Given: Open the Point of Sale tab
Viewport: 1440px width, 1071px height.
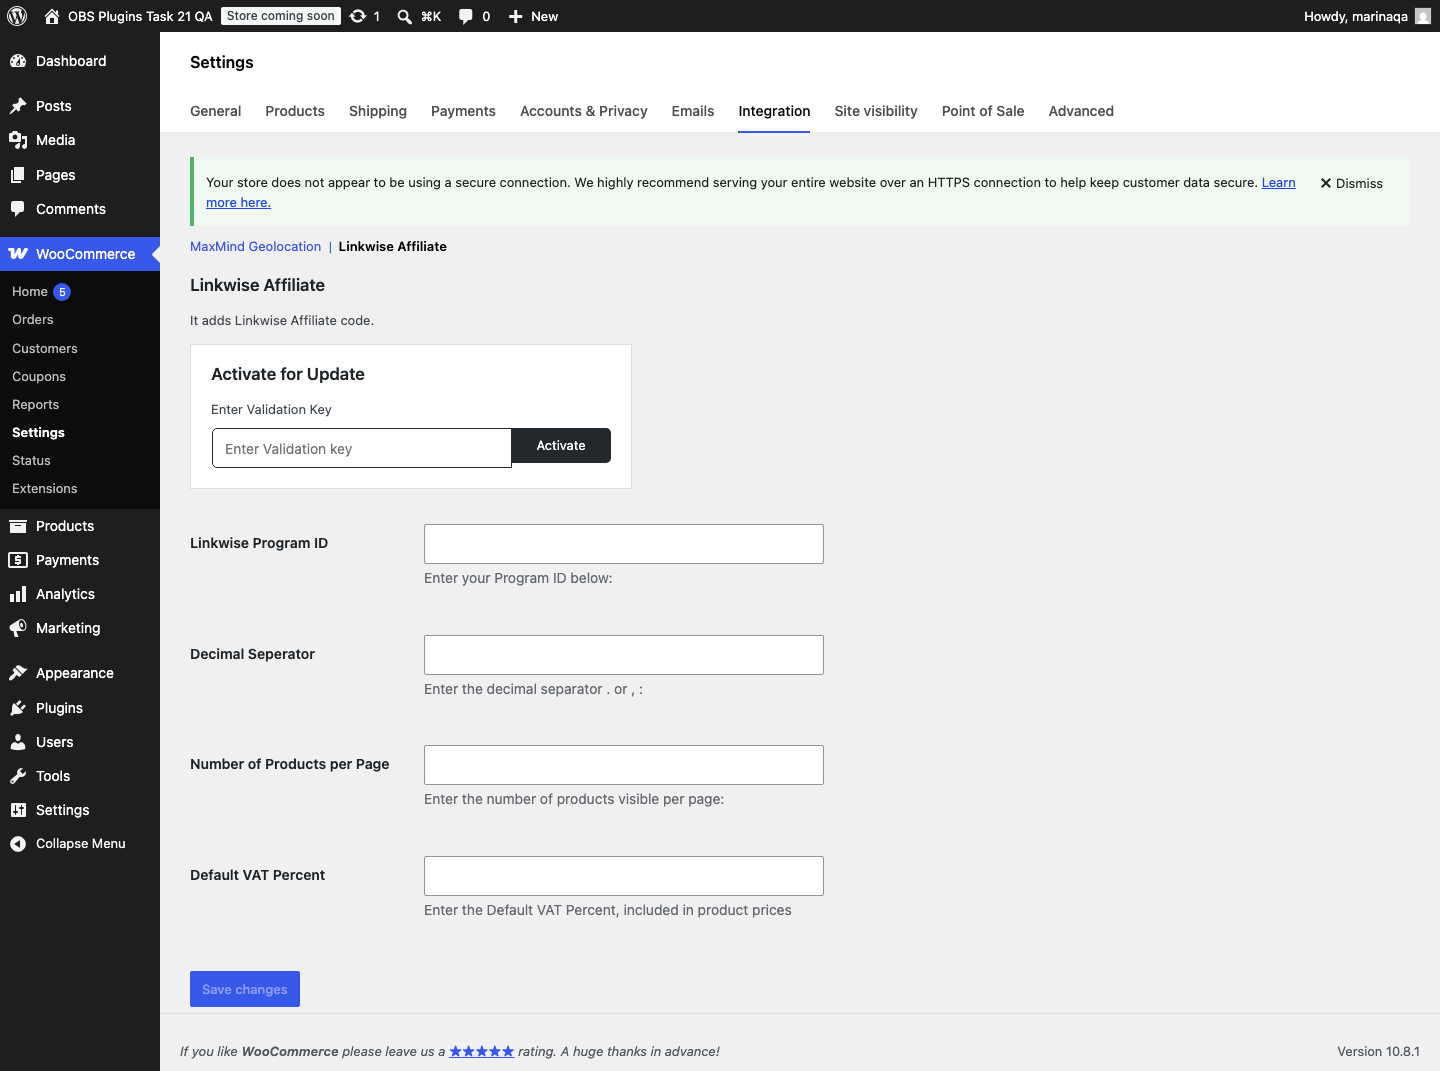Looking at the screenshot, I should (x=983, y=111).
